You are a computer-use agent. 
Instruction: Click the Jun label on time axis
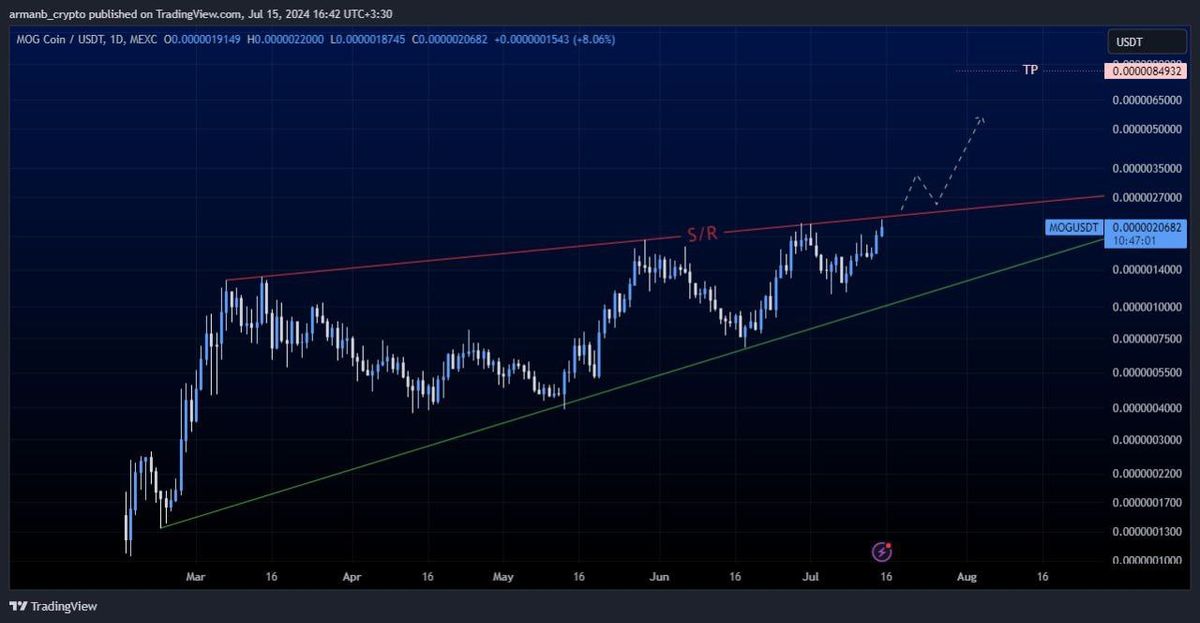pyautogui.click(x=658, y=577)
